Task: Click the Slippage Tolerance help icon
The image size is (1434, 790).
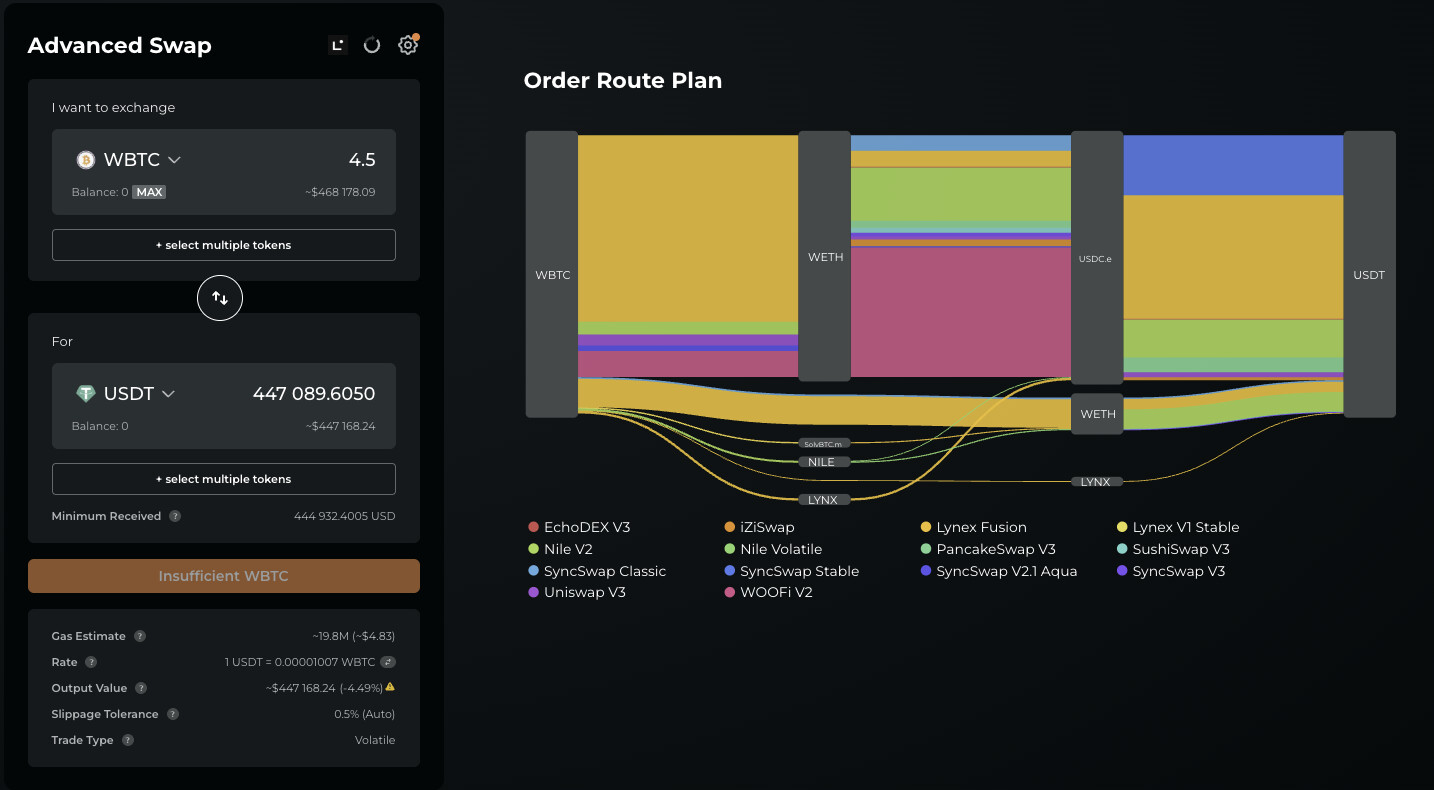Action: pyautogui.click(x=173, y=714)
